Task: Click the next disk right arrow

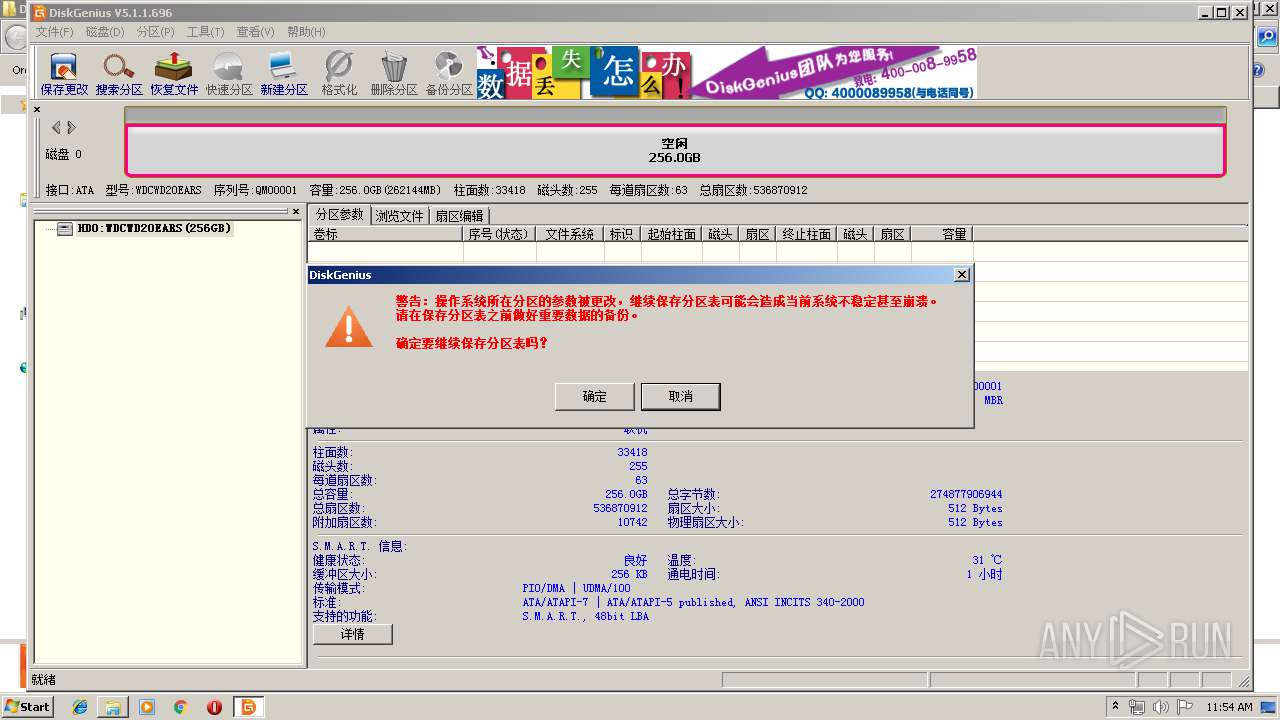Action: (x=72, y=127)
